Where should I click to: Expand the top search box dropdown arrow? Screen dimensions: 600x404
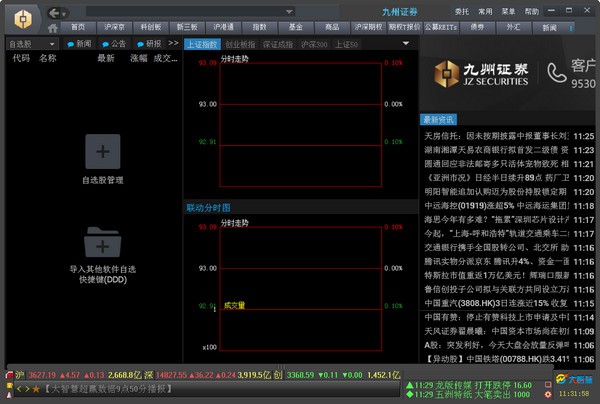click(x=289, y=11)
